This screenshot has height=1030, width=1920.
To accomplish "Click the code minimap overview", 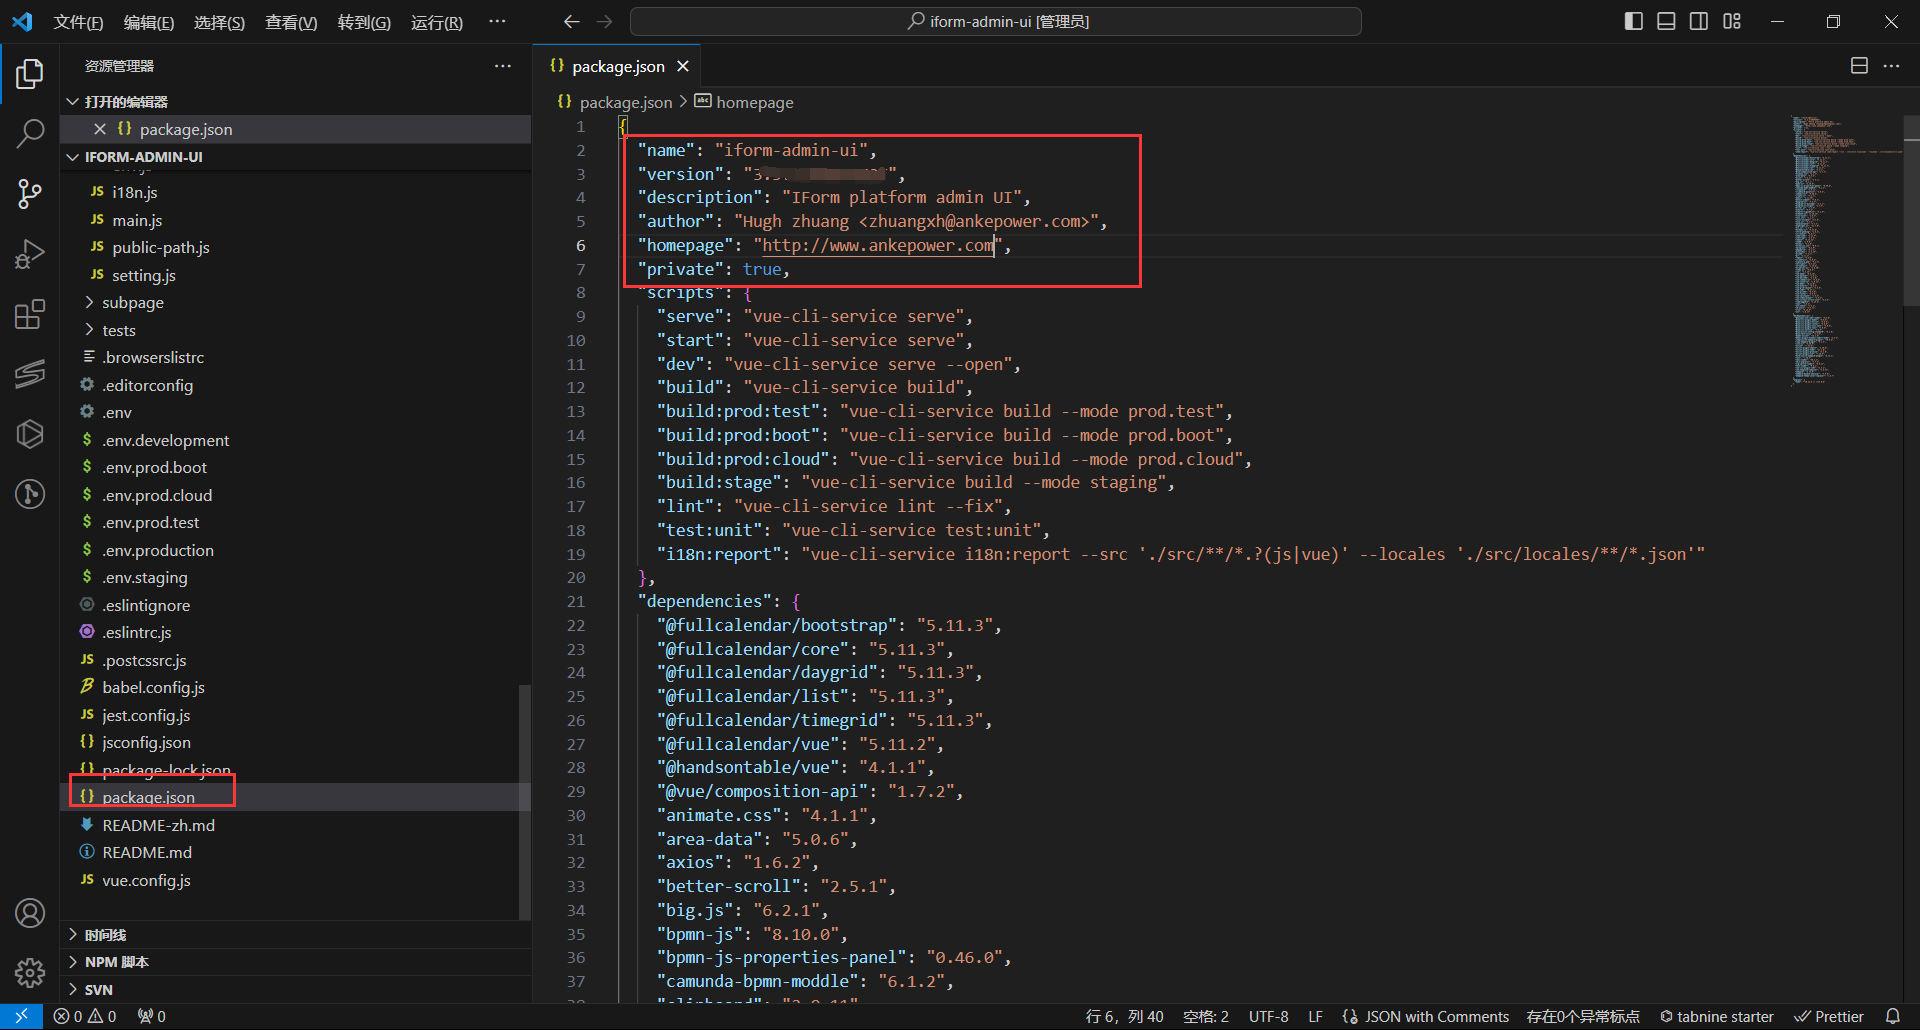I will pos(1815,250).
